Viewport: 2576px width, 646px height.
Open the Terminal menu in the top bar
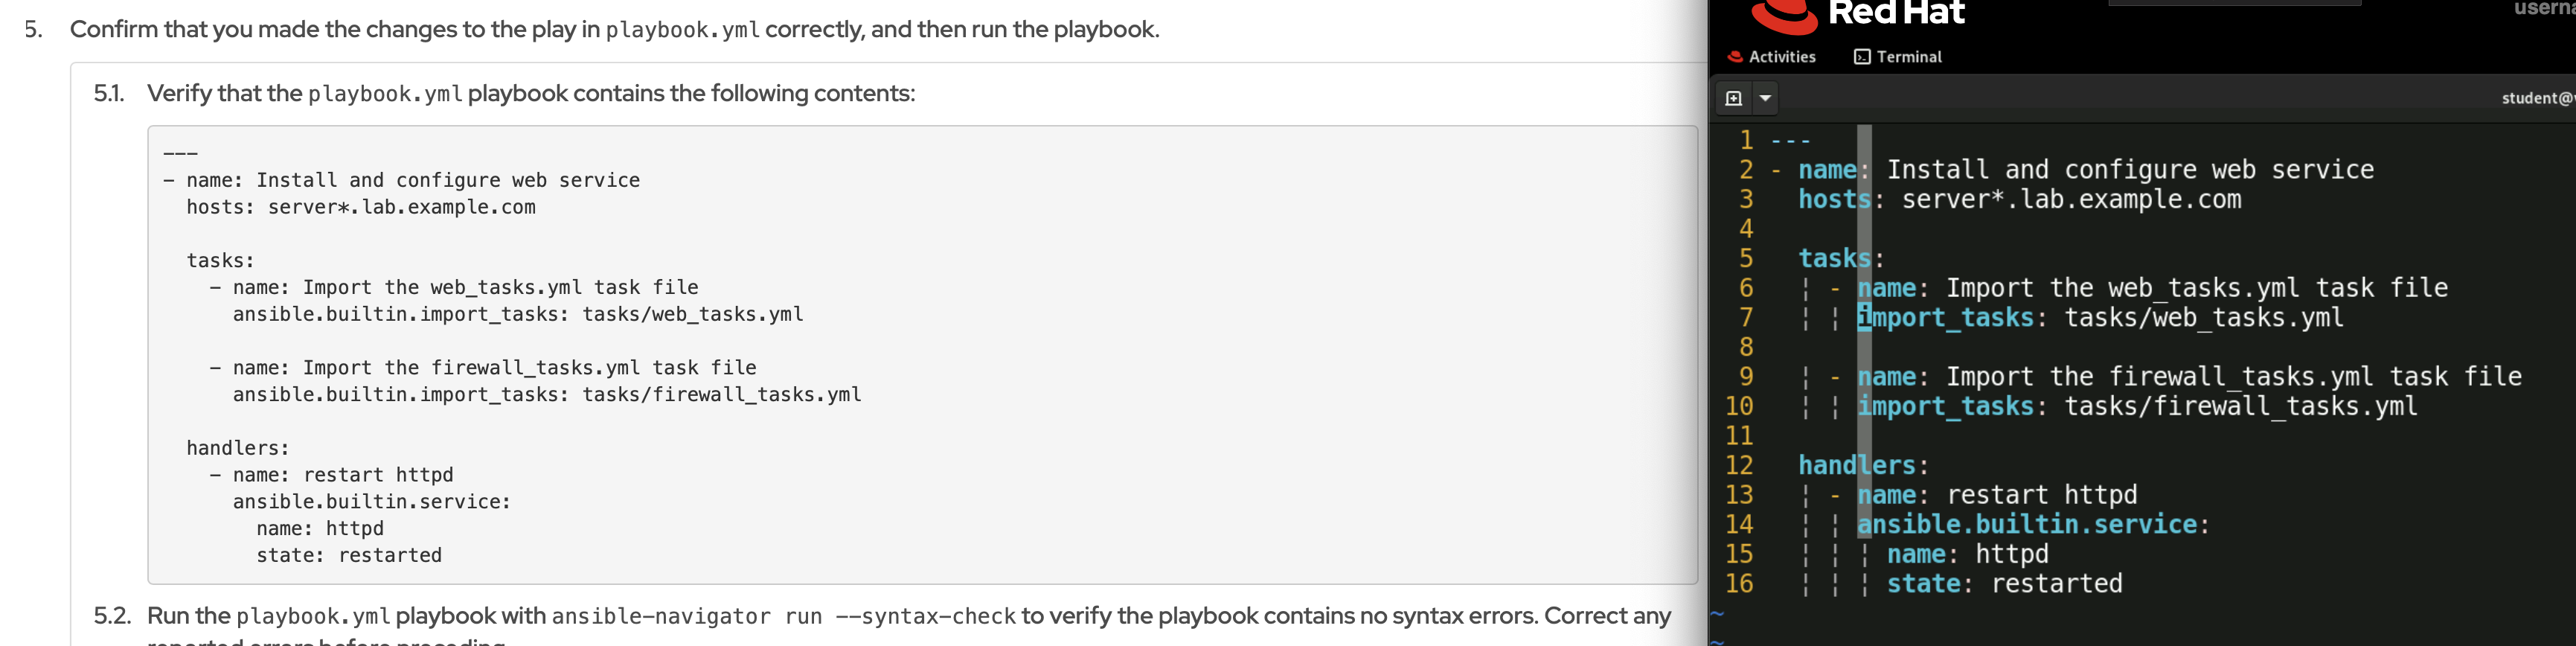[x=1908, y=57]
